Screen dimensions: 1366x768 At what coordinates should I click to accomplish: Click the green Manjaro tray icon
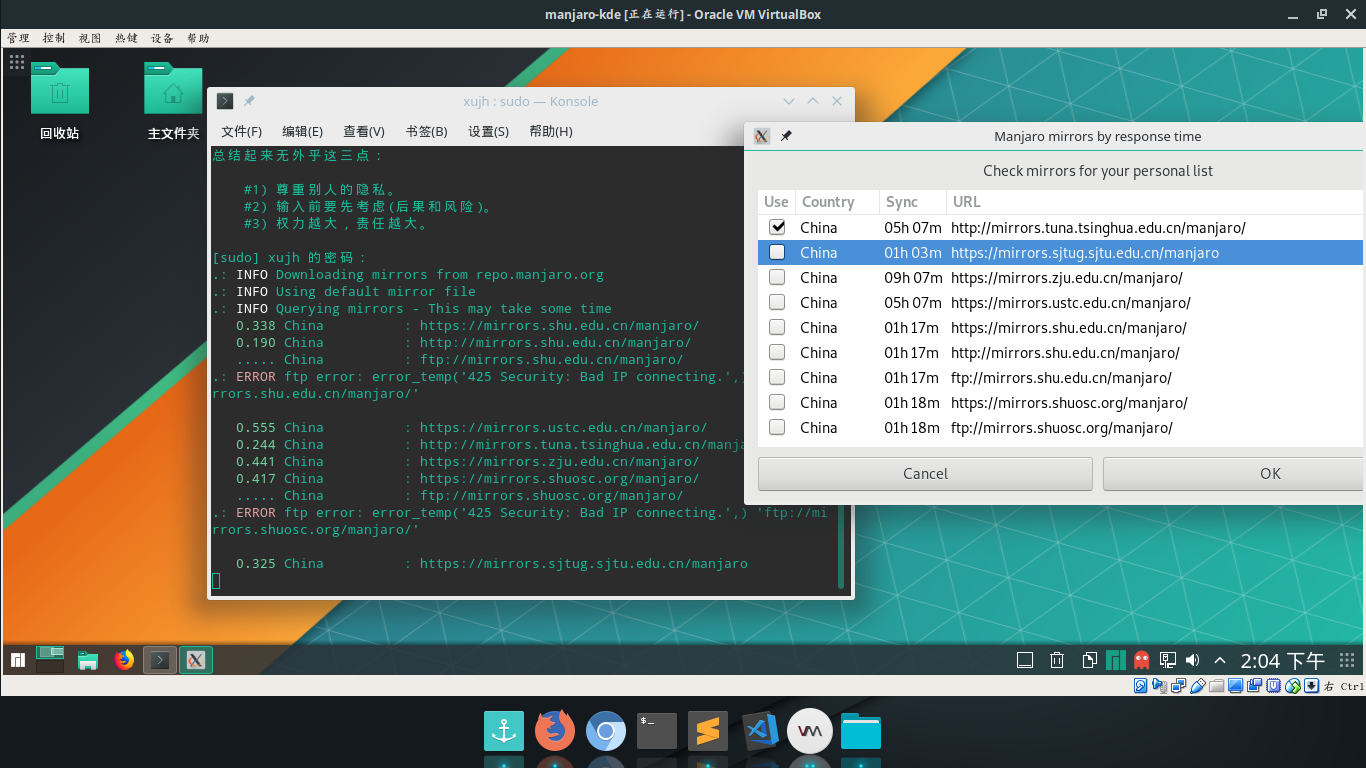tap(1115, 660)
